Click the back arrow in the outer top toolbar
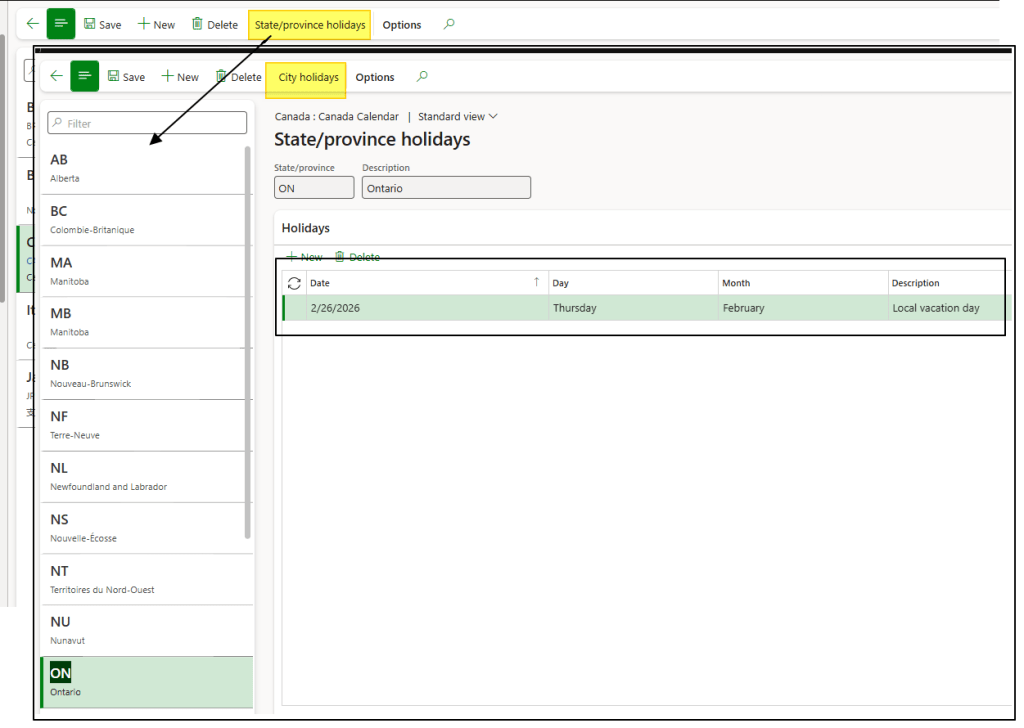The width and height of the screenshot is (1024, 728). (x=32, y=24)
